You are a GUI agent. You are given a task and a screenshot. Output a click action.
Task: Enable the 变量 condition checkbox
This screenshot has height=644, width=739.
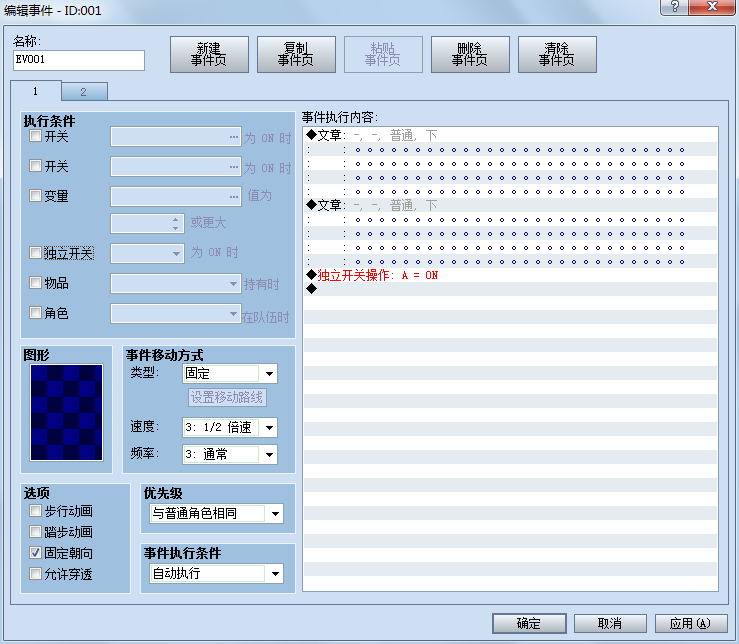(35, 196)
